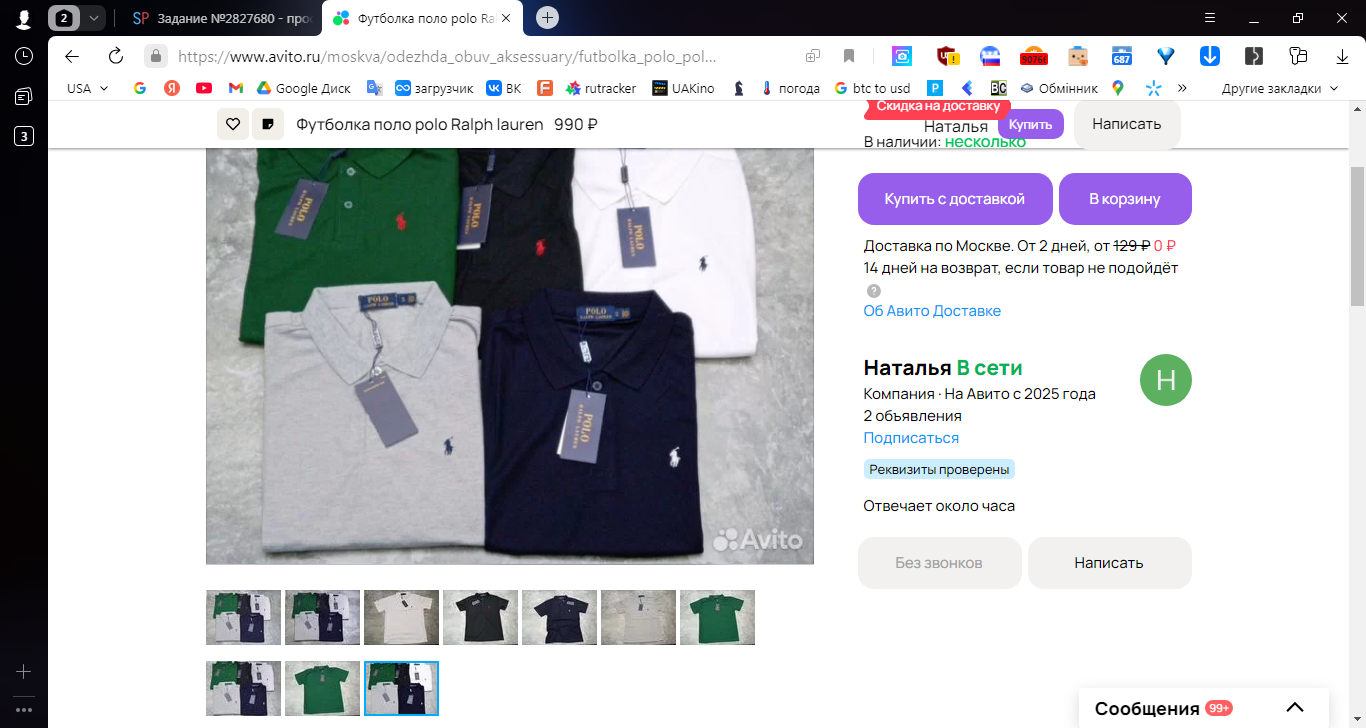The height and width of the screenshot is (728, 1366).
Task: Click the delivery help question mark icon
Action: [x=874, y=291]
